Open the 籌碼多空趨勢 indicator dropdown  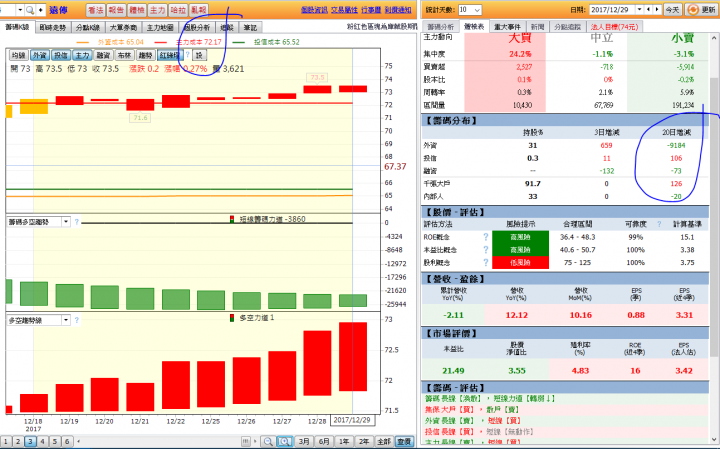click(66, 222)
